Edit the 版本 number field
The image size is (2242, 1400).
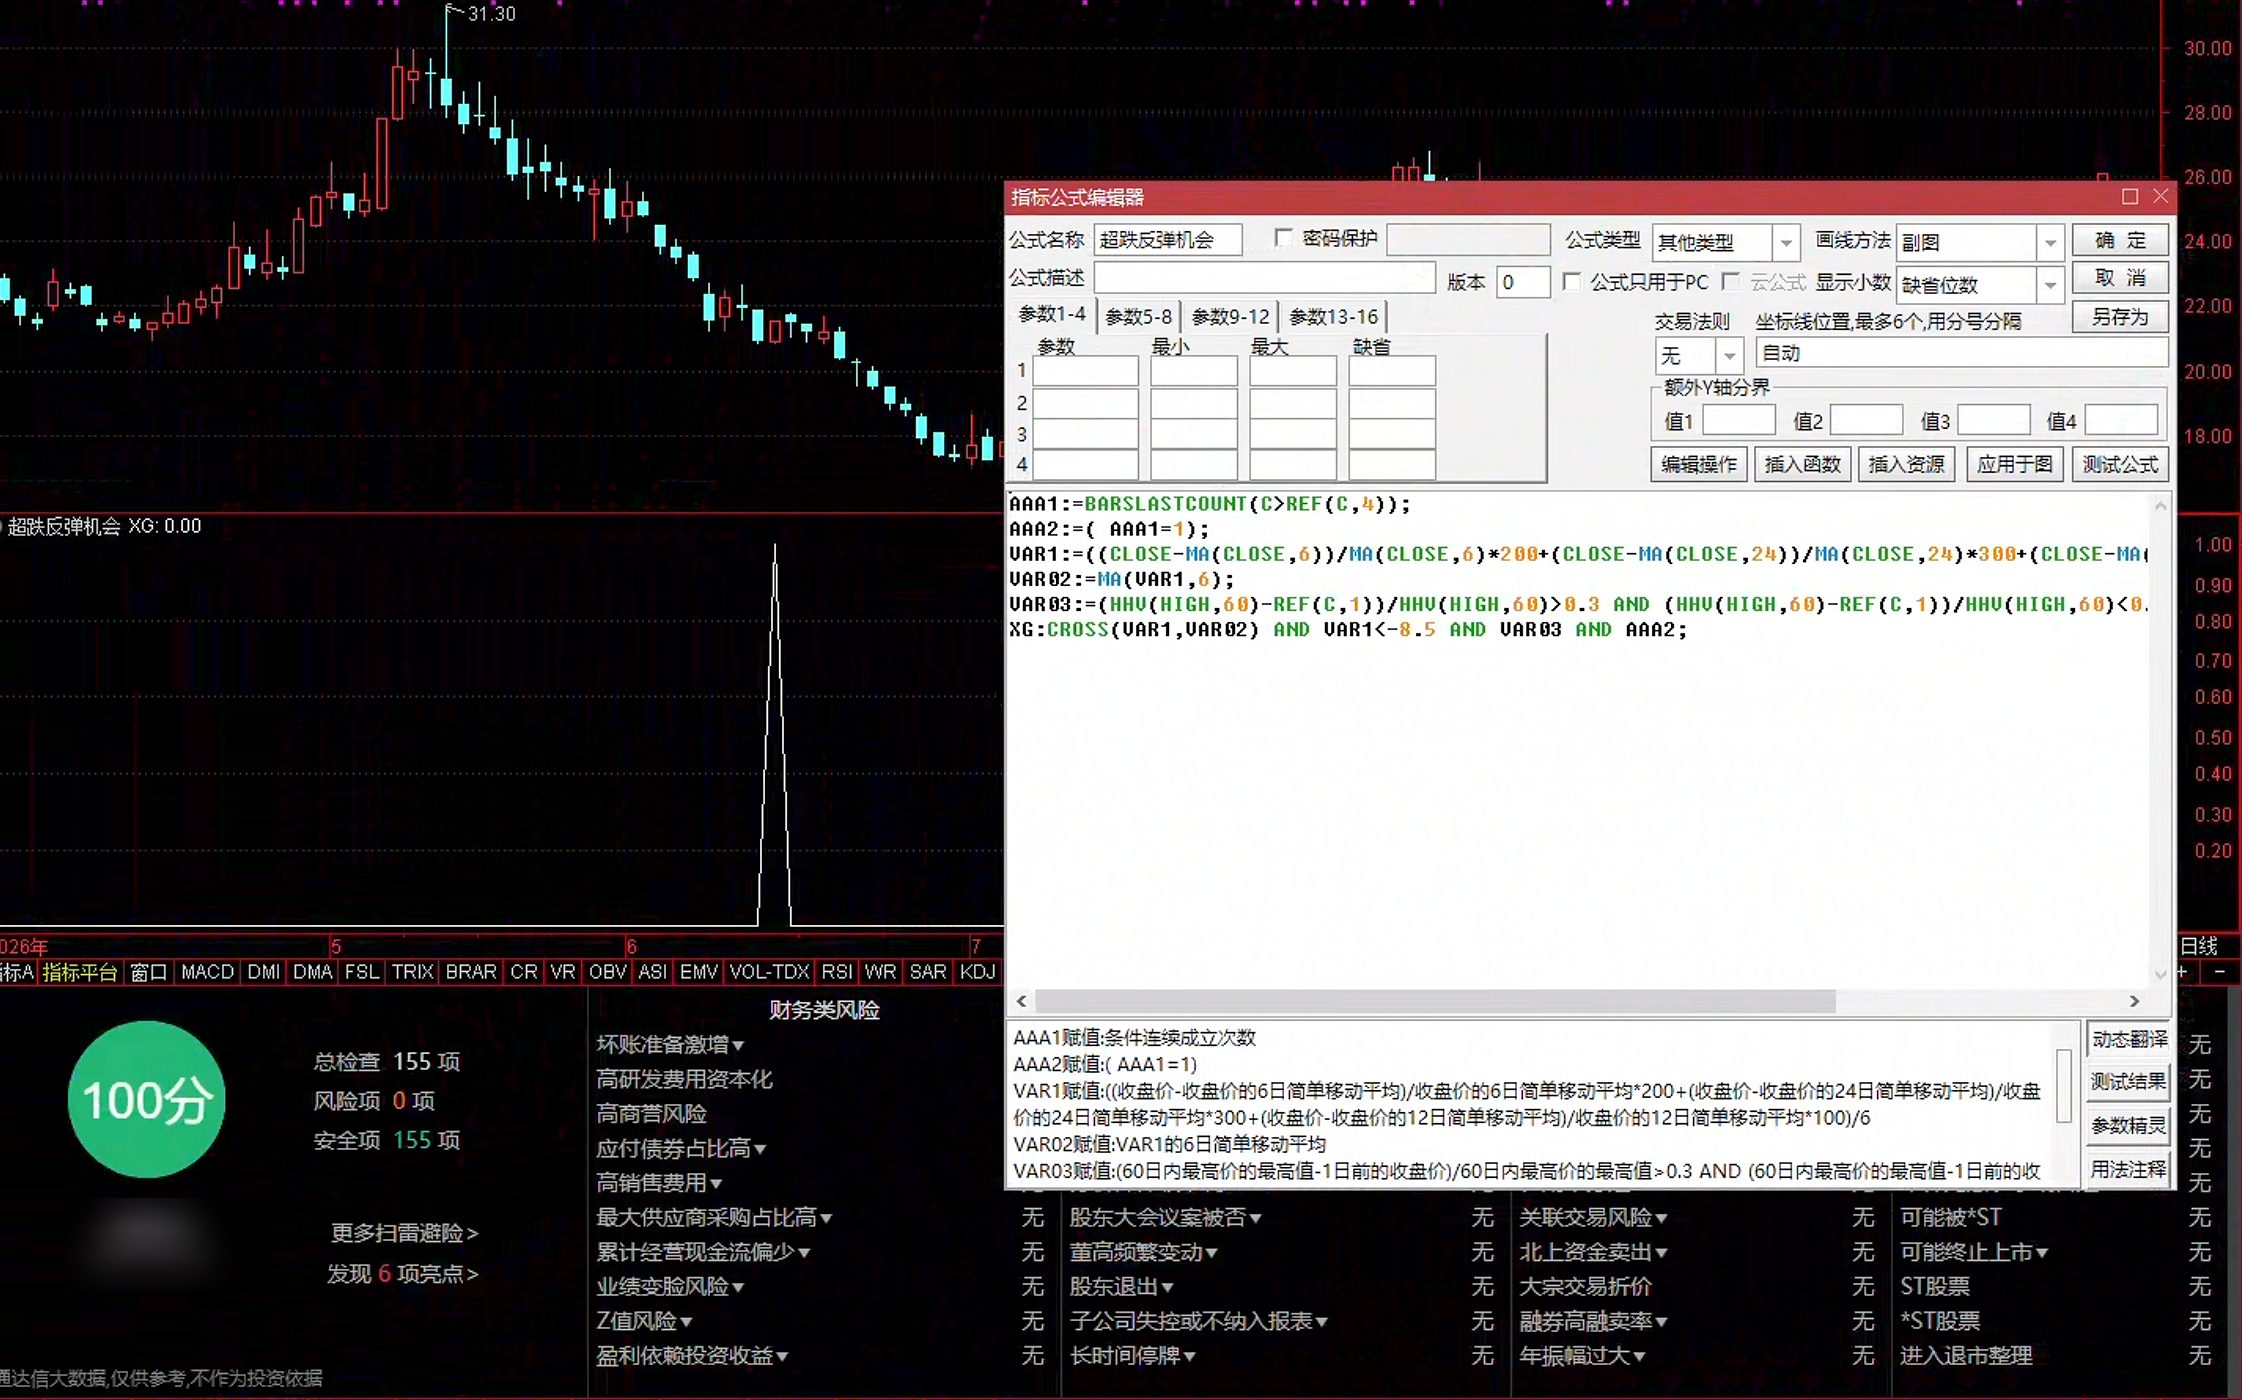pos(1522,282)
